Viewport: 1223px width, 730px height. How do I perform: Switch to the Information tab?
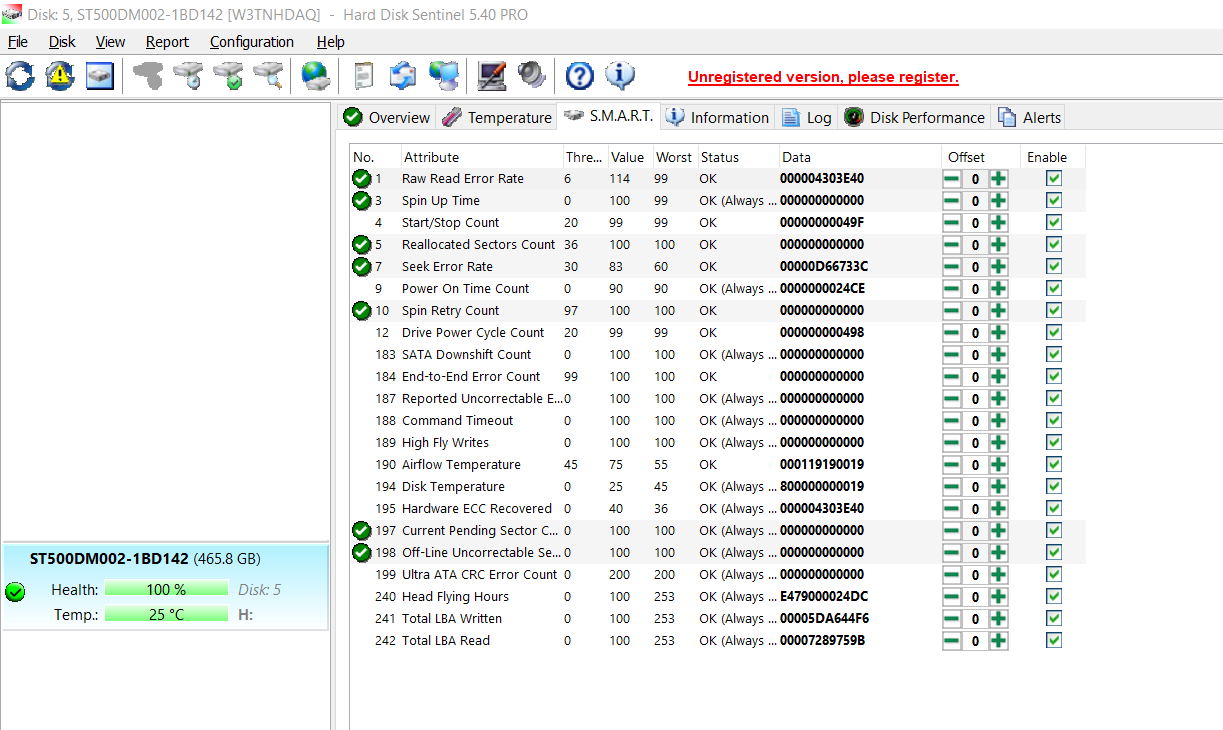(717, 117)
